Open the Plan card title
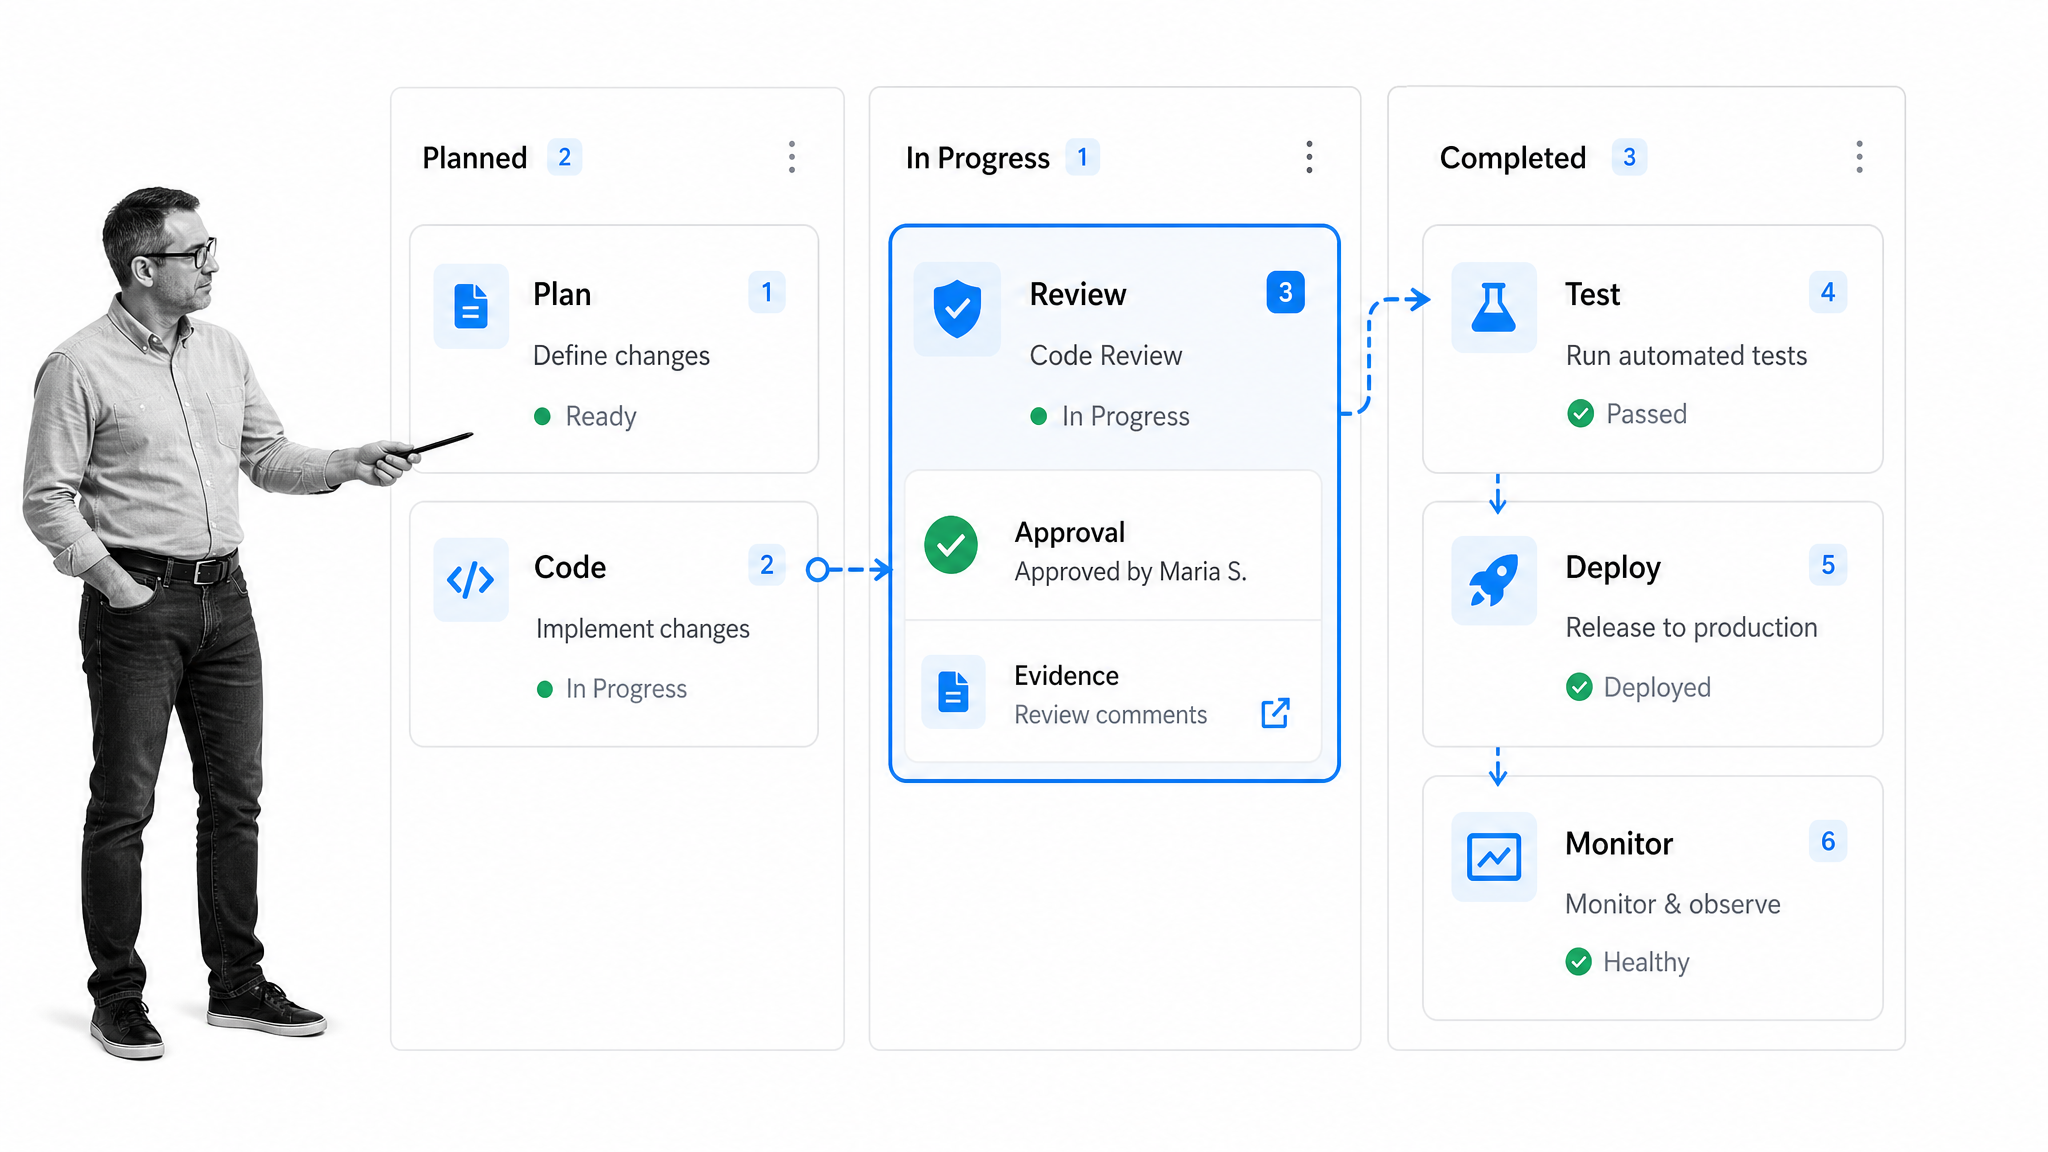 (562, 295)
